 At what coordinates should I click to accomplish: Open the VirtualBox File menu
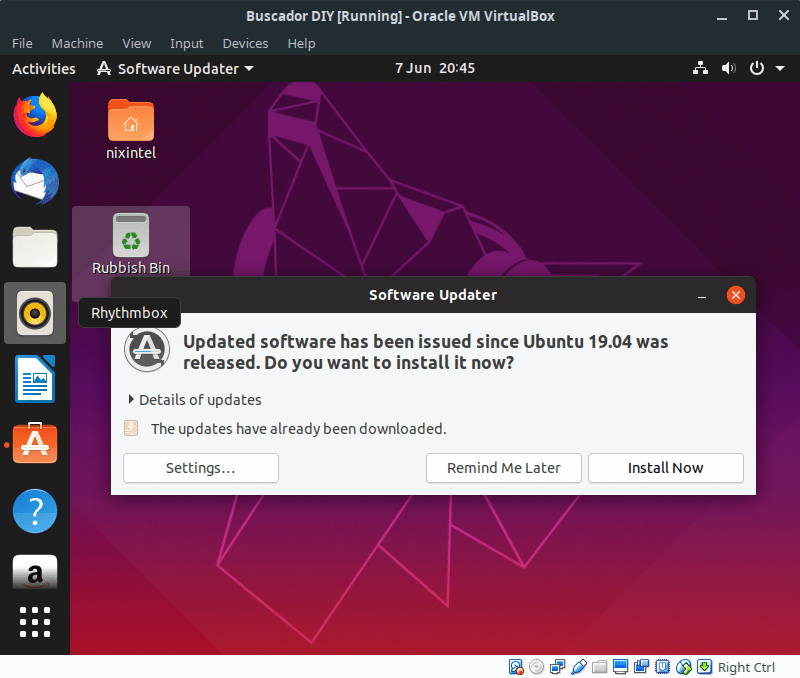click(22, 44)
